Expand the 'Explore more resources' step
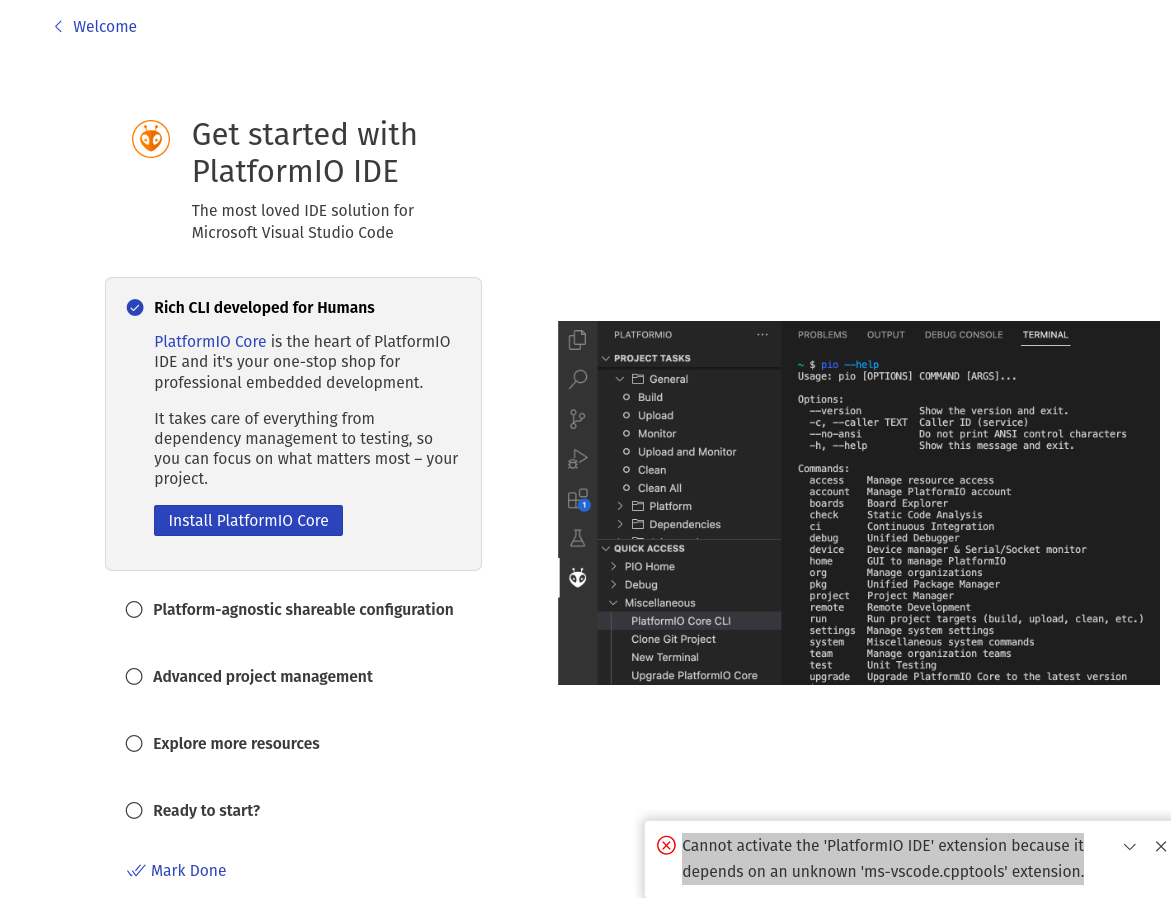The width and height of the screenshot is (1171, 898). [236, 744]
